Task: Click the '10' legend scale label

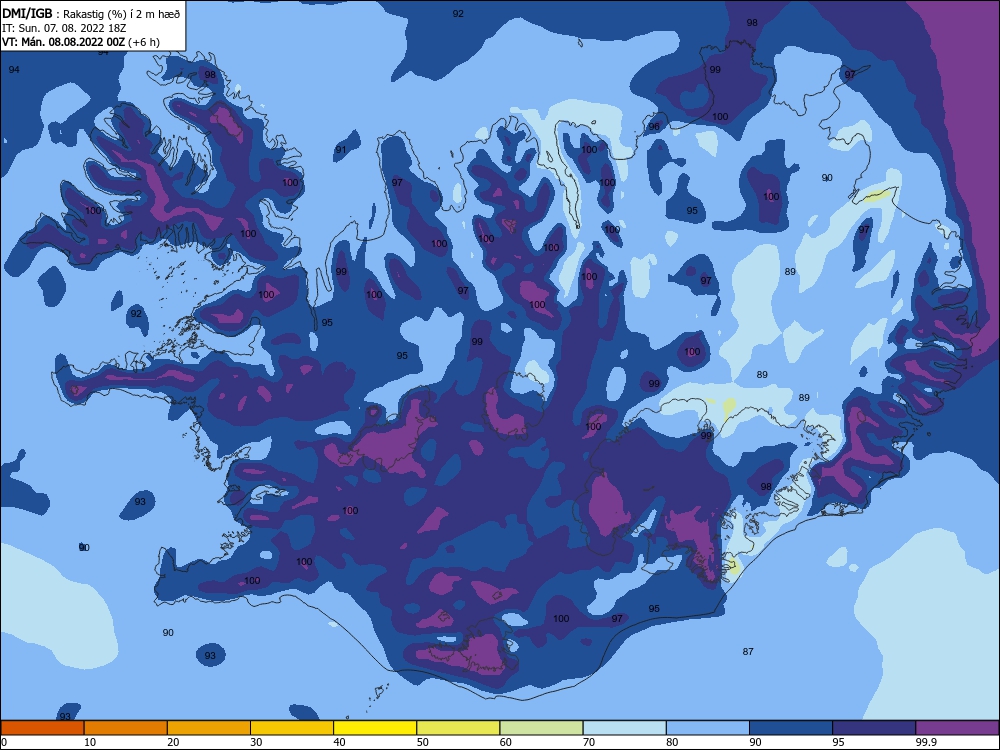Action: pyautogui.click(x=90, y=742)
